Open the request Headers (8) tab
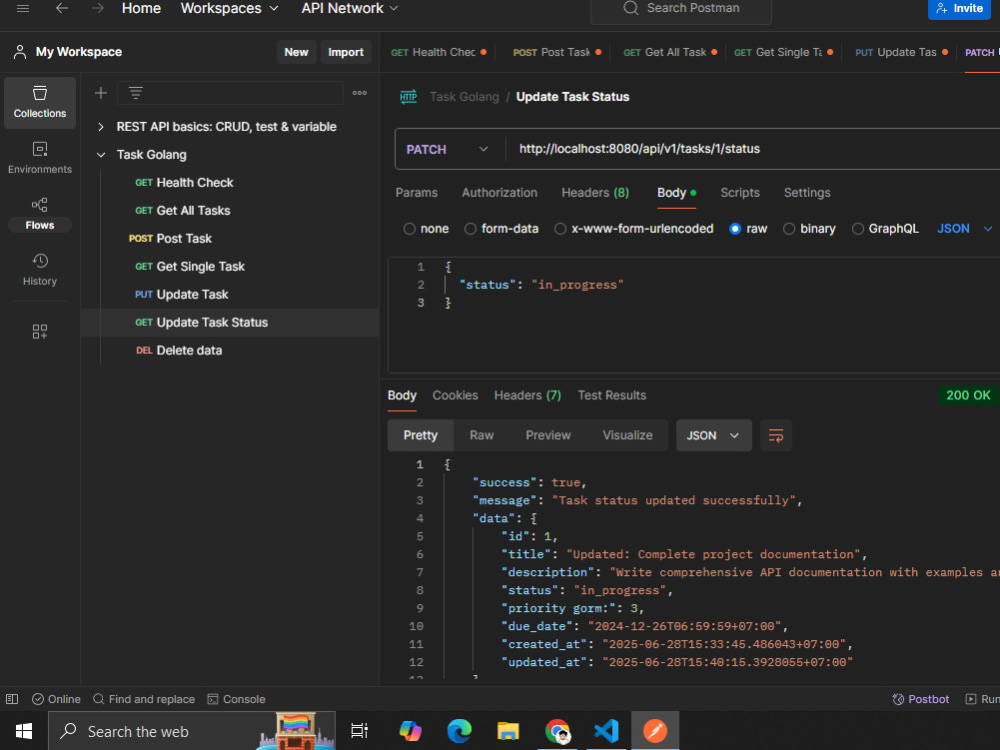This screenshot has height=750, width=1000. pyautogui.click(x=595, y=193)
